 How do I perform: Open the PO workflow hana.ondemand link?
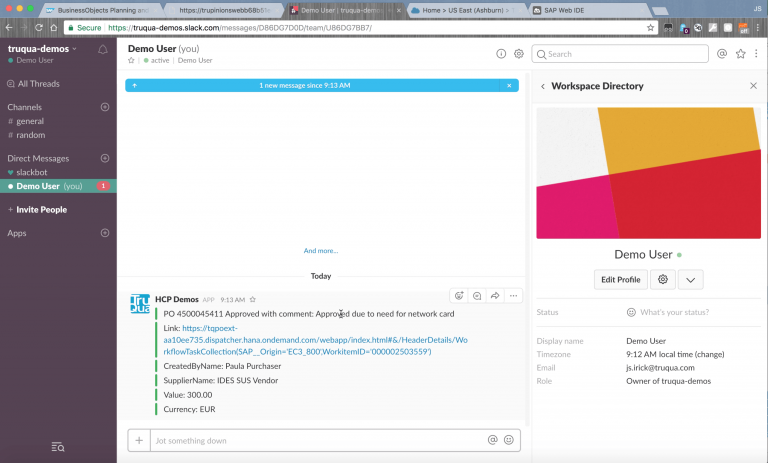[315, 340]
